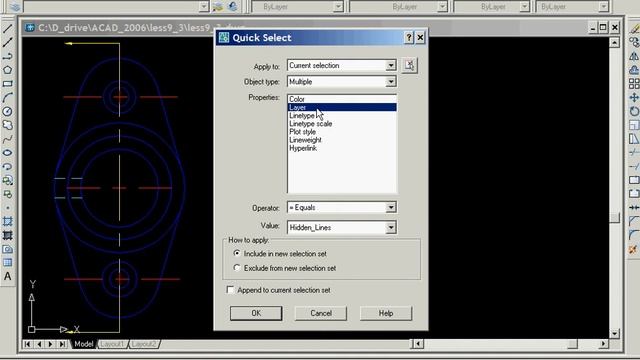Open the Layer Properties Manager icon
The width and height of the screenshot is (640, 360).
pos(15,7)
